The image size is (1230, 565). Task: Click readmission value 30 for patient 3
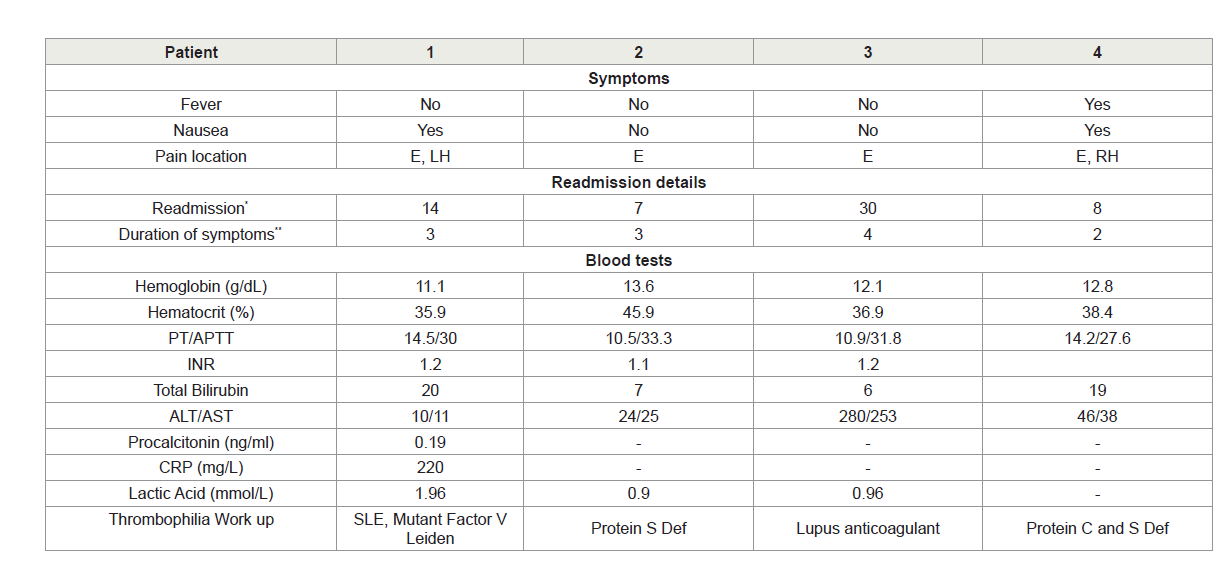click(868, 208)
